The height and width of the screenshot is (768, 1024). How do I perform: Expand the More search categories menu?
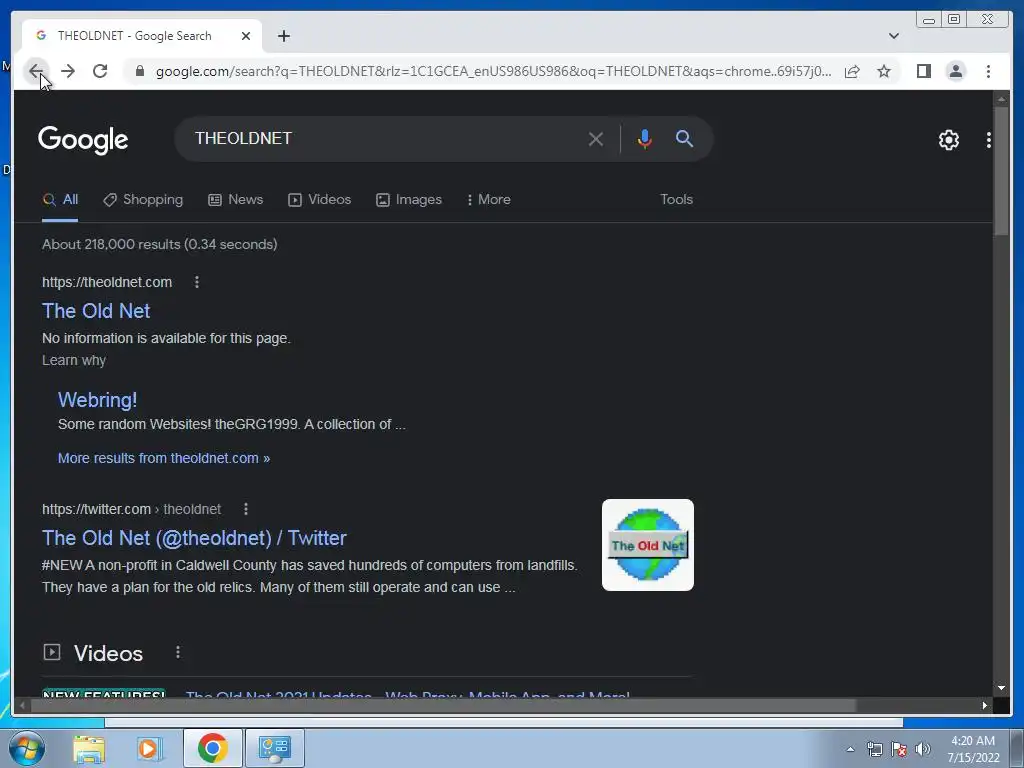click(488, 200)
